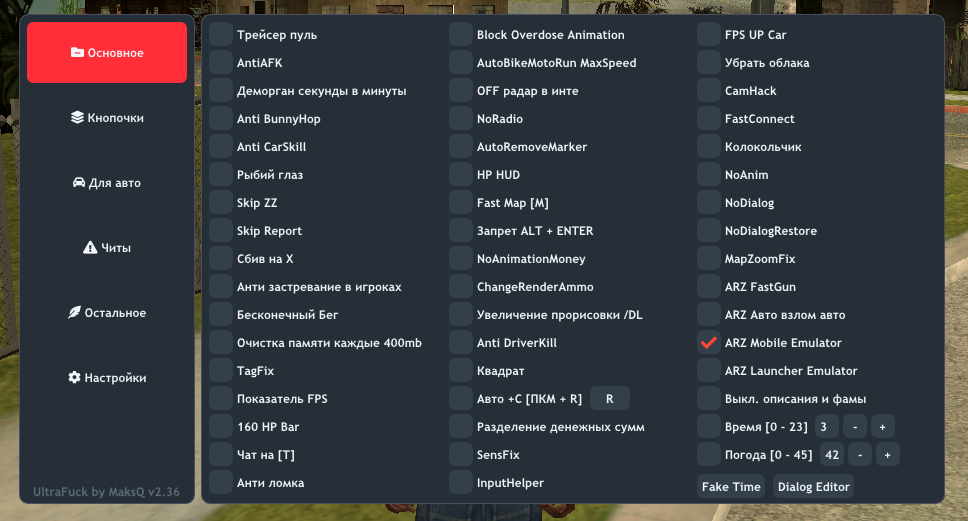Click the layers icon beside Кнопочки
Image resolution: width=968 pixels, height=521 pixels.
pos(77,118)
